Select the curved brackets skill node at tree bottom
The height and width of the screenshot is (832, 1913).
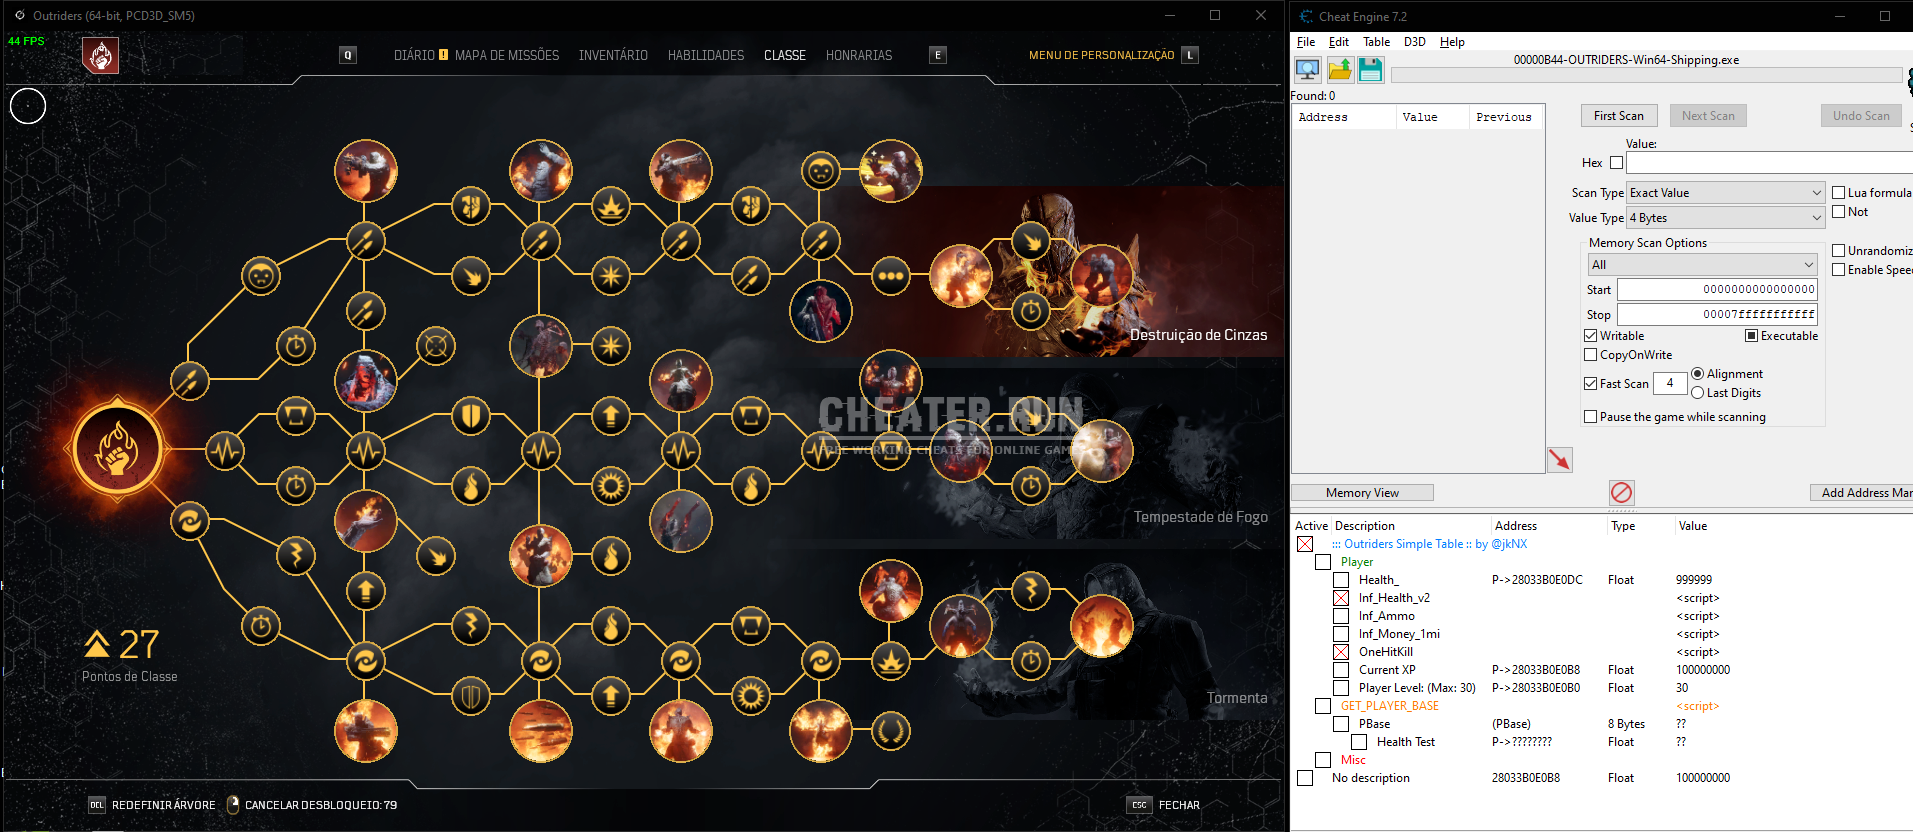click(890, 731)
